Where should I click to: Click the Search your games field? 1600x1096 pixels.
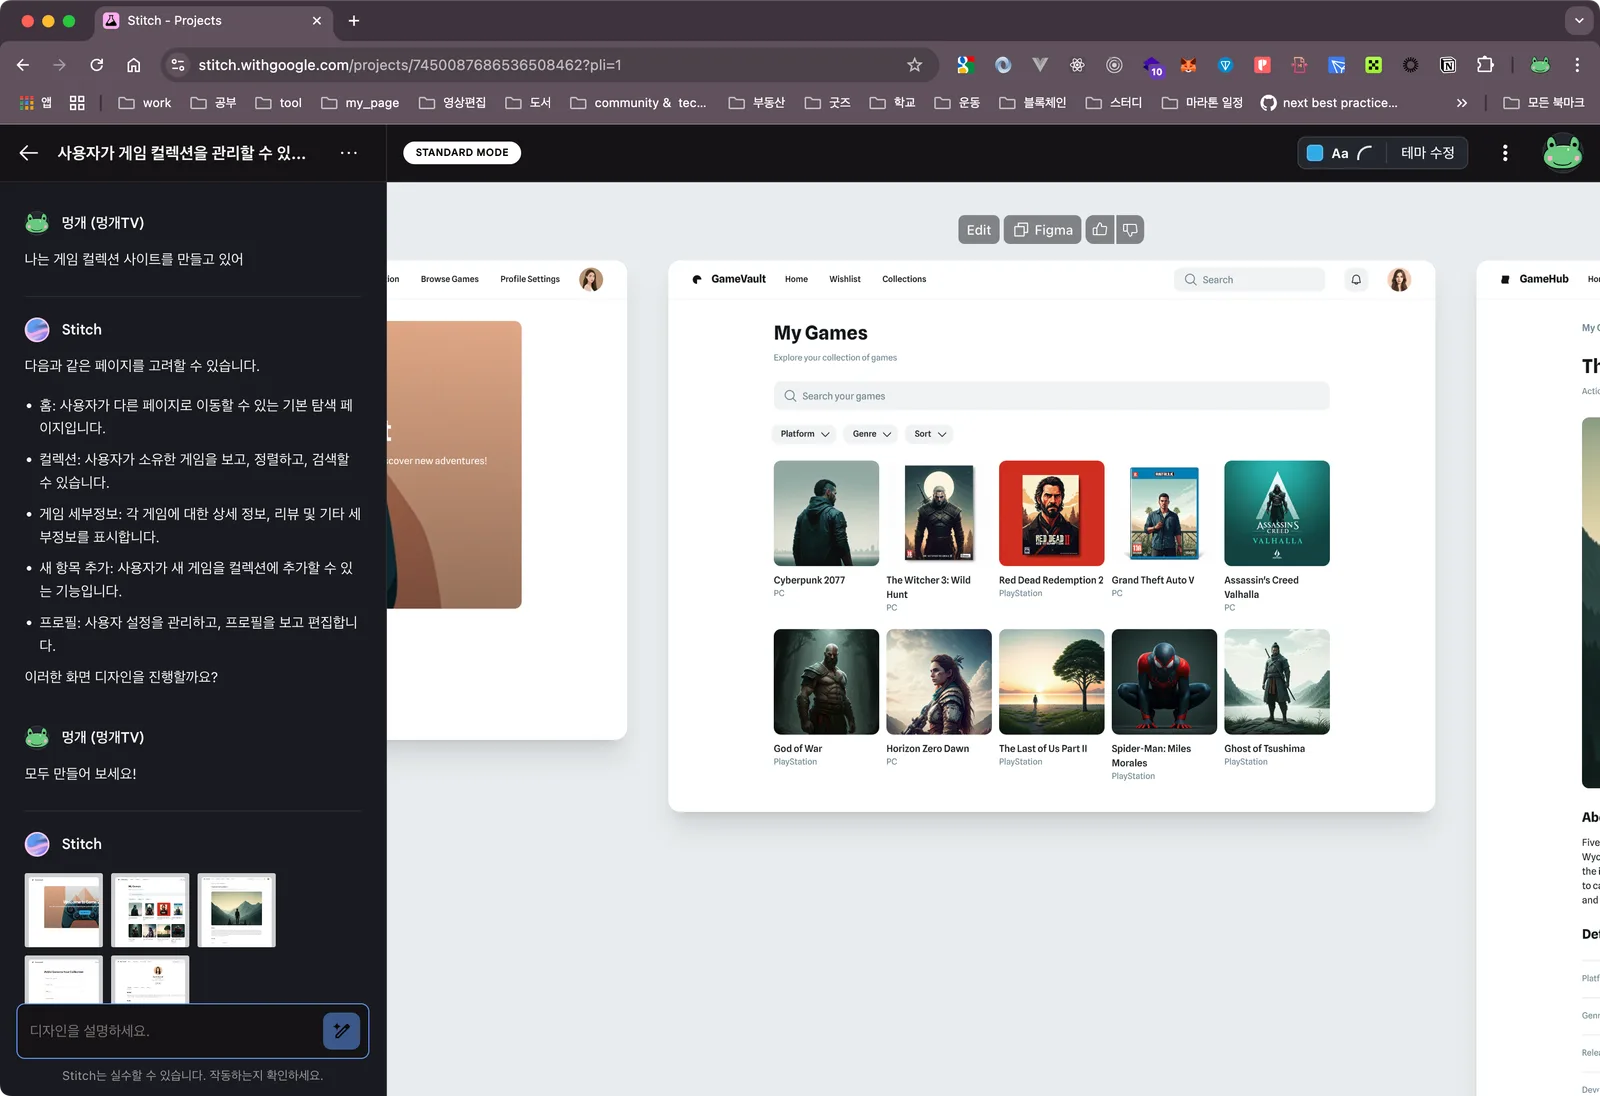(x=1051, y=396)
